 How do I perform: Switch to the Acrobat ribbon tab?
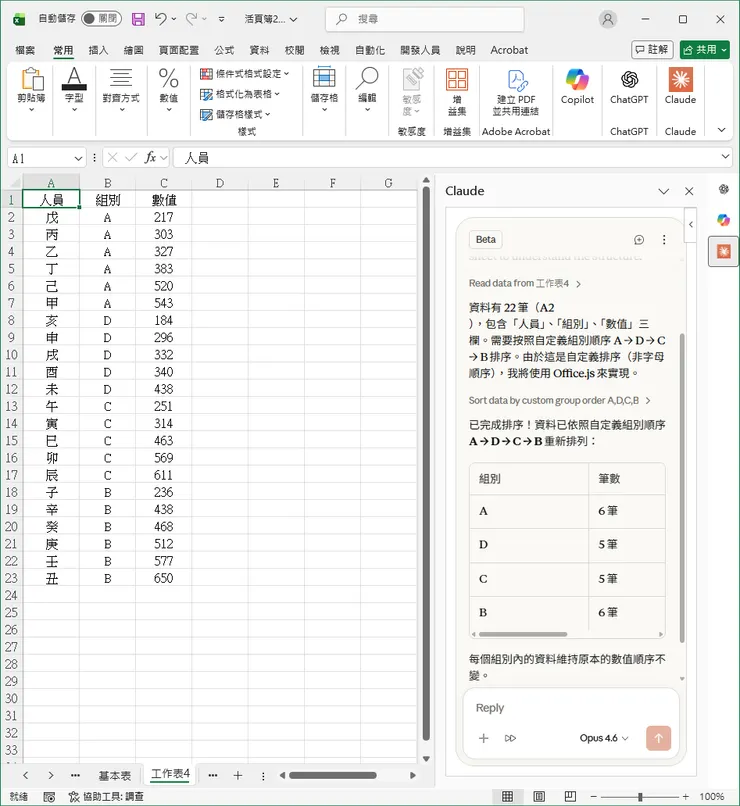click(x=509, y=50)
